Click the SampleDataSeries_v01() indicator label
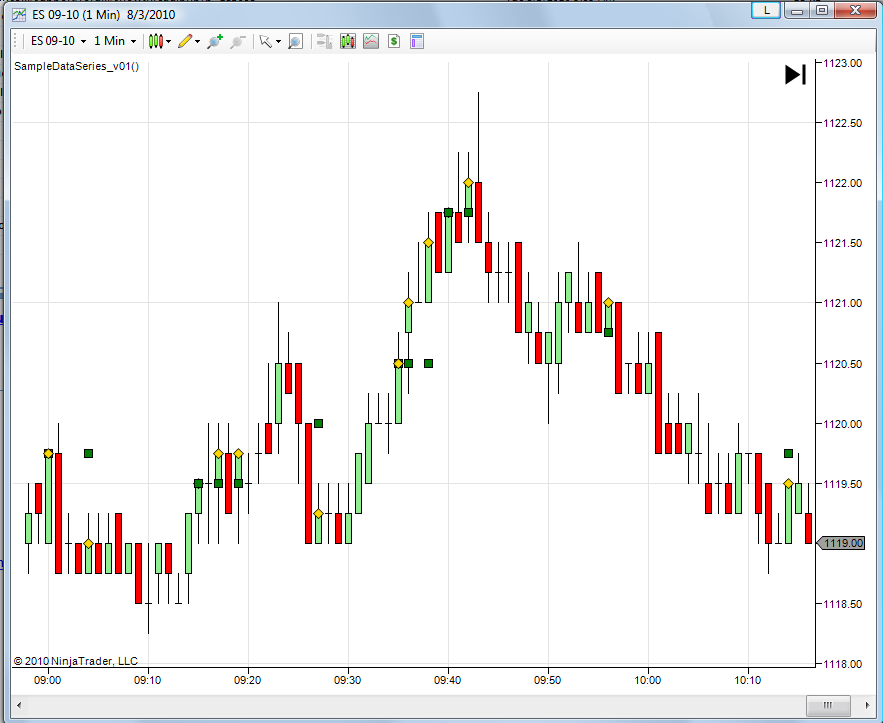This screenshot has width=883, height=723. point(77,66)
